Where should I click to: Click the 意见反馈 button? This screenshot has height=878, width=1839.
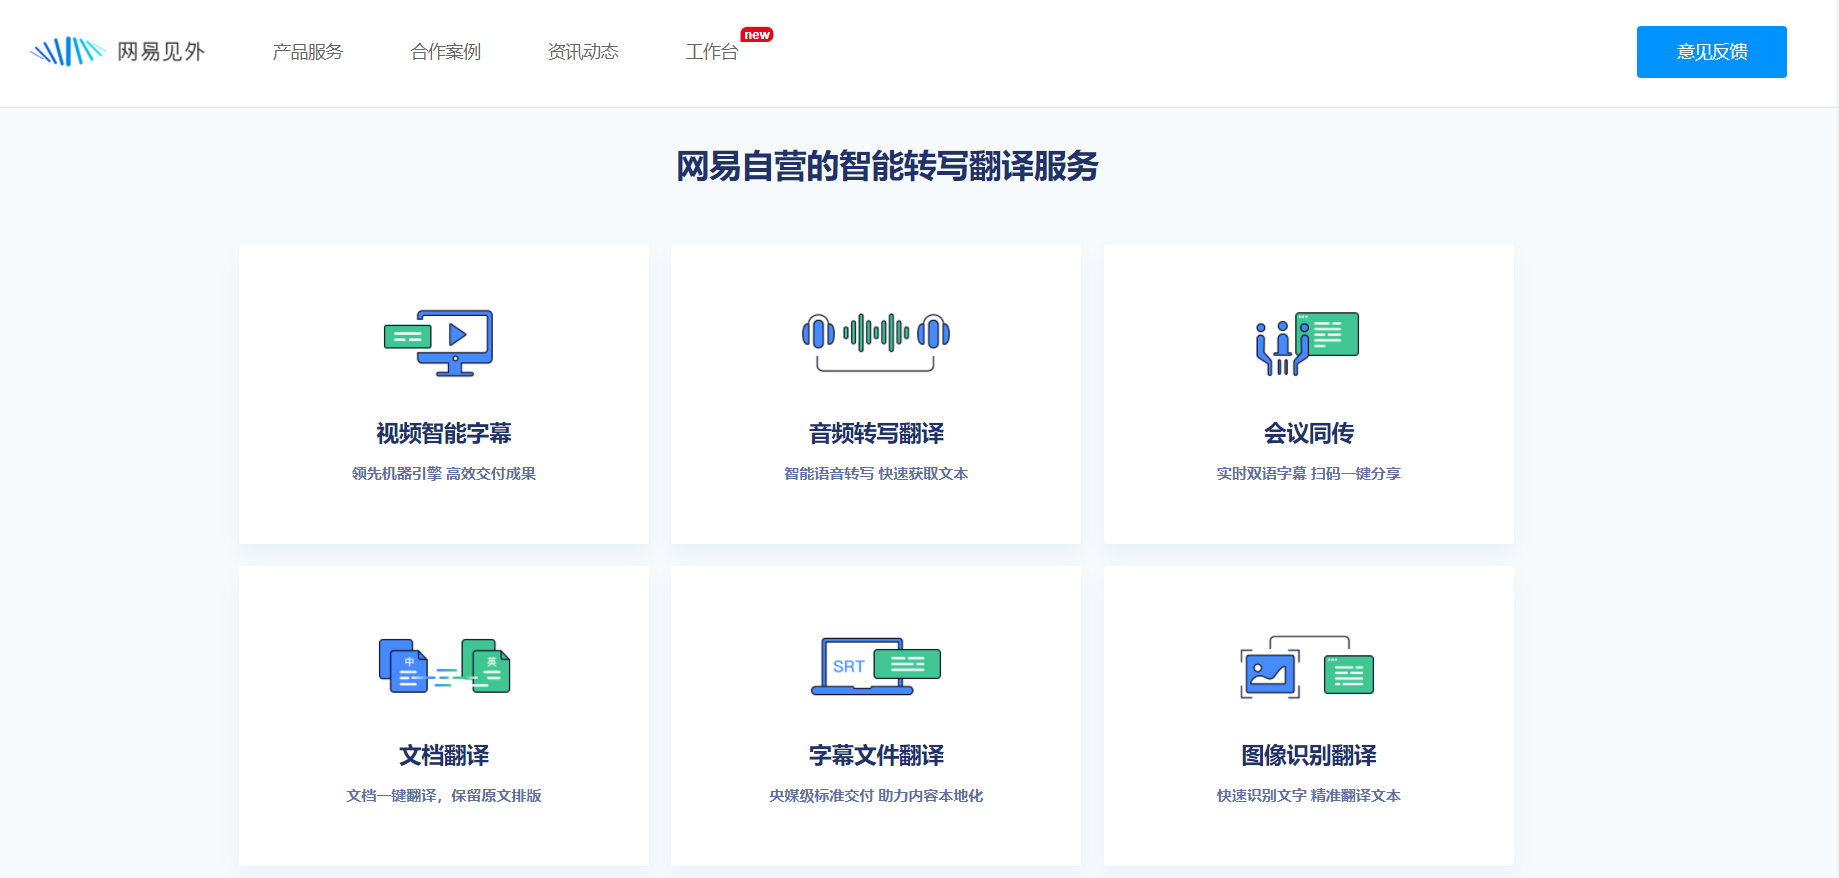point(1712,52)
